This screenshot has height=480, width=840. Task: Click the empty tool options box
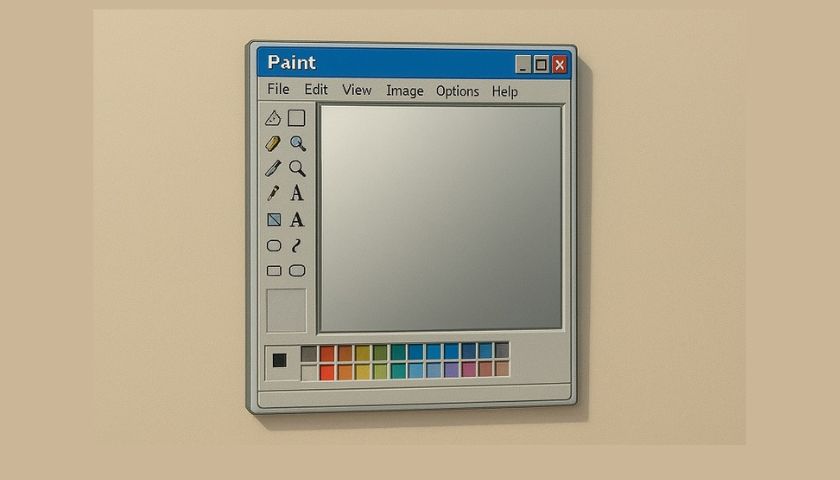pos(287,310)
